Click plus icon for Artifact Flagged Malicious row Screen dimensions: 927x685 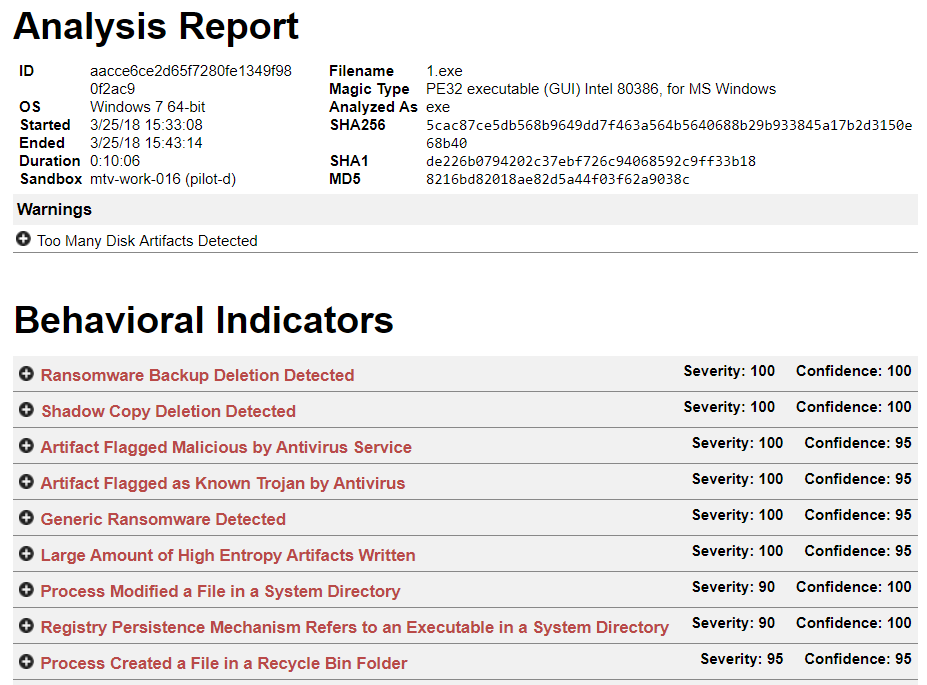26,447
